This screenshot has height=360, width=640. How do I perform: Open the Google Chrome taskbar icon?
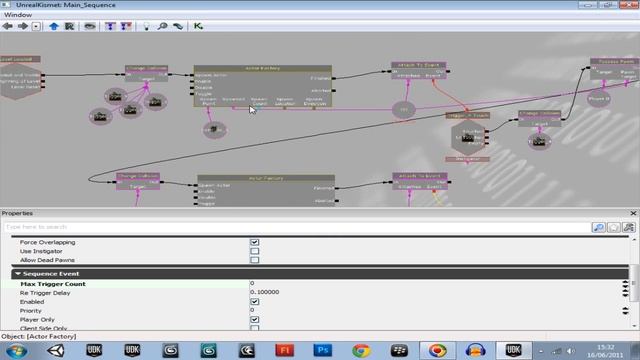361,351
